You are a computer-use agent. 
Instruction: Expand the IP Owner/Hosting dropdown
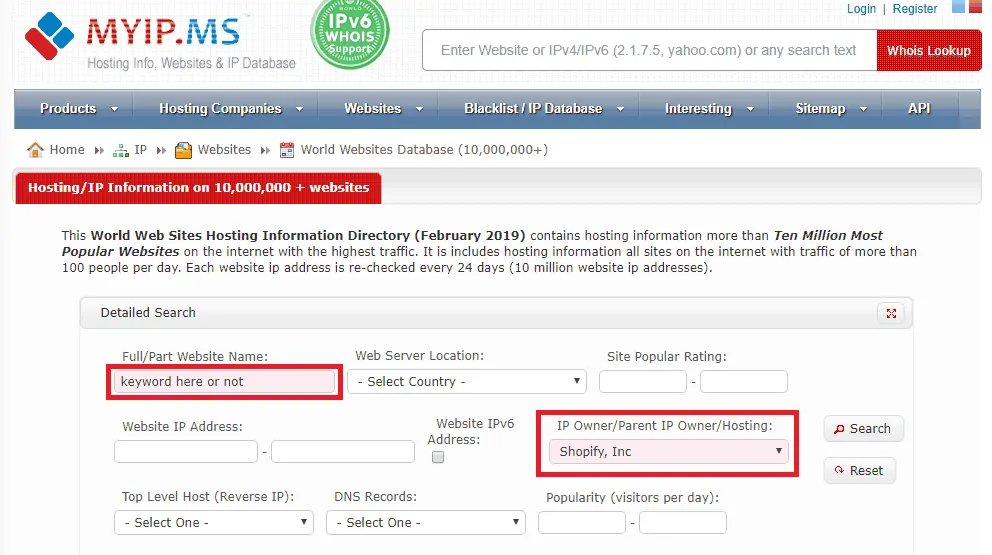coord(668,452)
